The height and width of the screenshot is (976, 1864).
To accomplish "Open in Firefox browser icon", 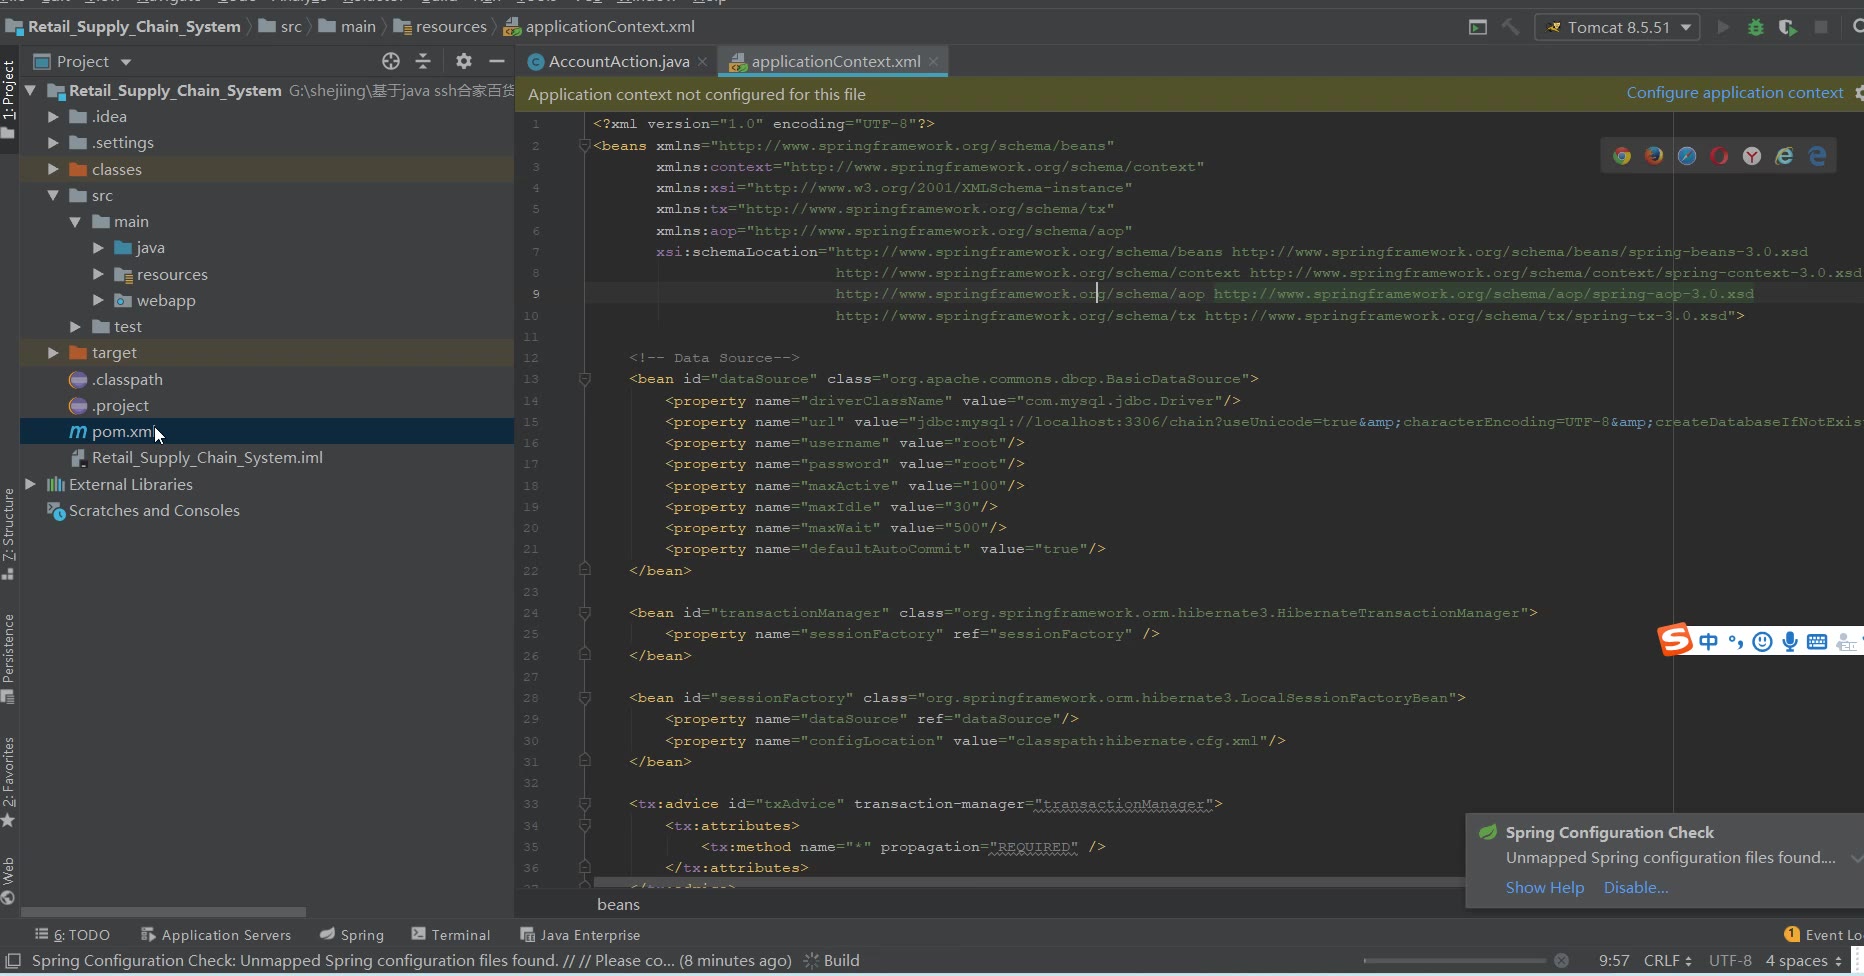I will pos(1654,156).
